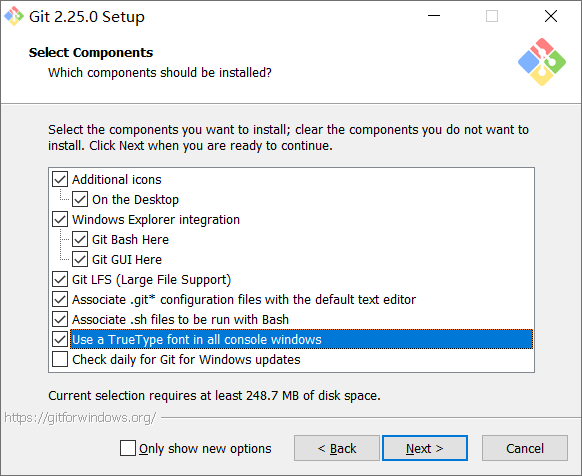The width and height of the screenshot is (582, 476).
Task: Go to Next setup page
Action: [425, 448]
